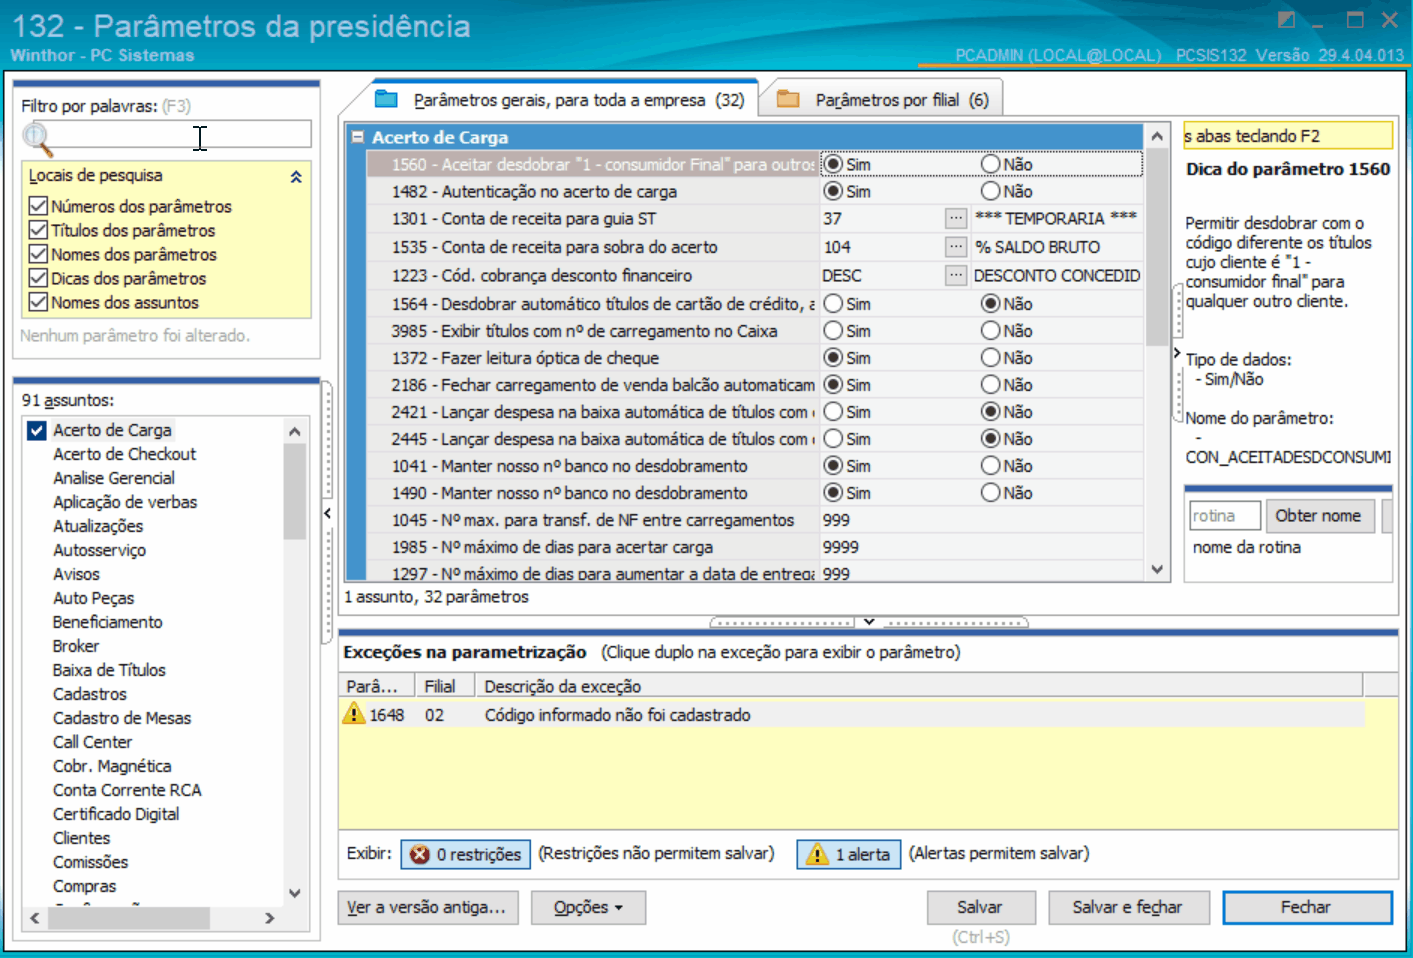The width and height of the screenshot is (1413, 958).
Task: Select Baixa de Títulos subject
Action: 109,670
